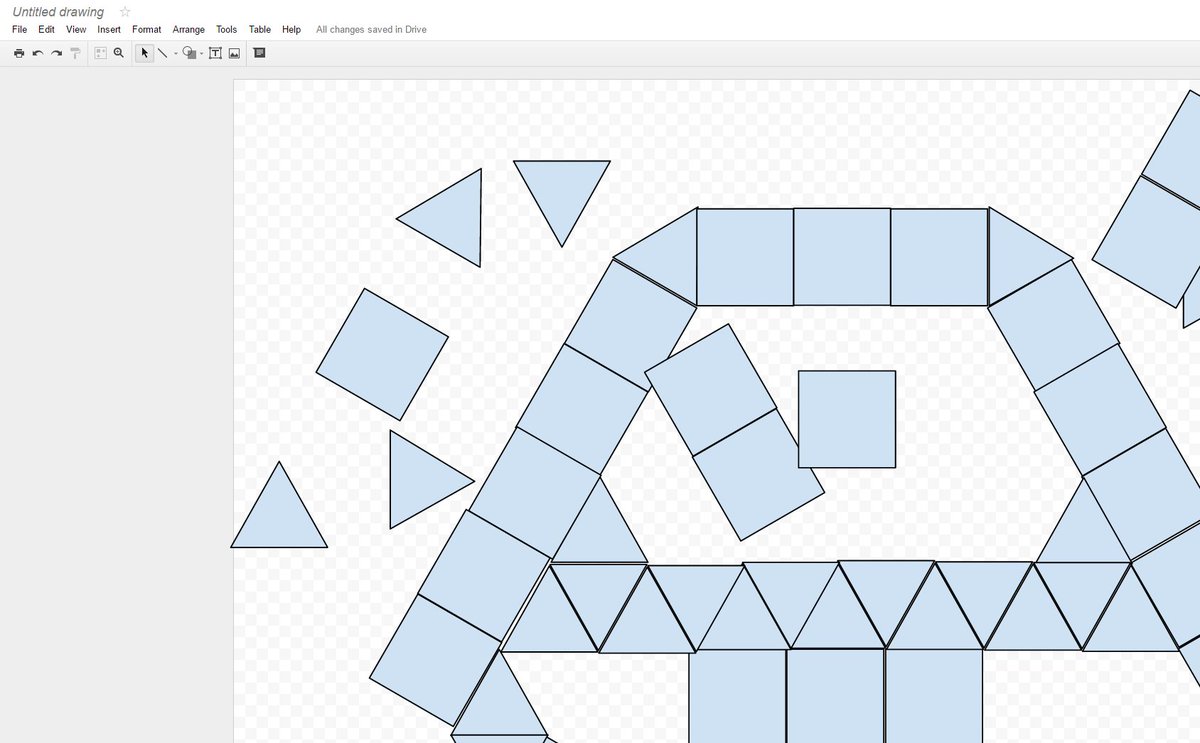Click the Zoom to fit icon
The image size is (1200, 743).
[x=100, y=53]
